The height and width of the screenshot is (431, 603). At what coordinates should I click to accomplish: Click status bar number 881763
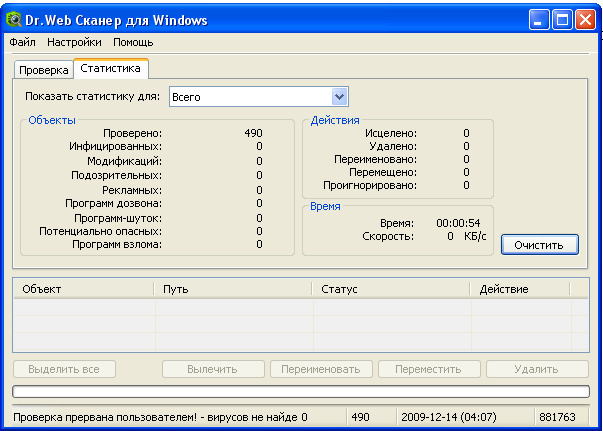click(557, 417)
